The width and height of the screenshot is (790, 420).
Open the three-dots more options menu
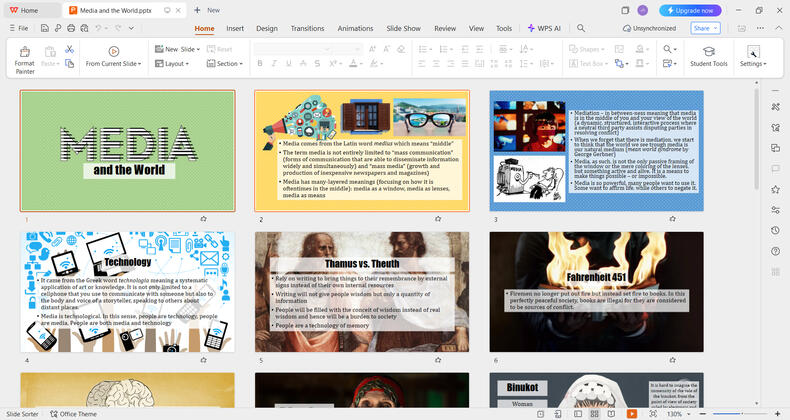click(x=760, y=28)
